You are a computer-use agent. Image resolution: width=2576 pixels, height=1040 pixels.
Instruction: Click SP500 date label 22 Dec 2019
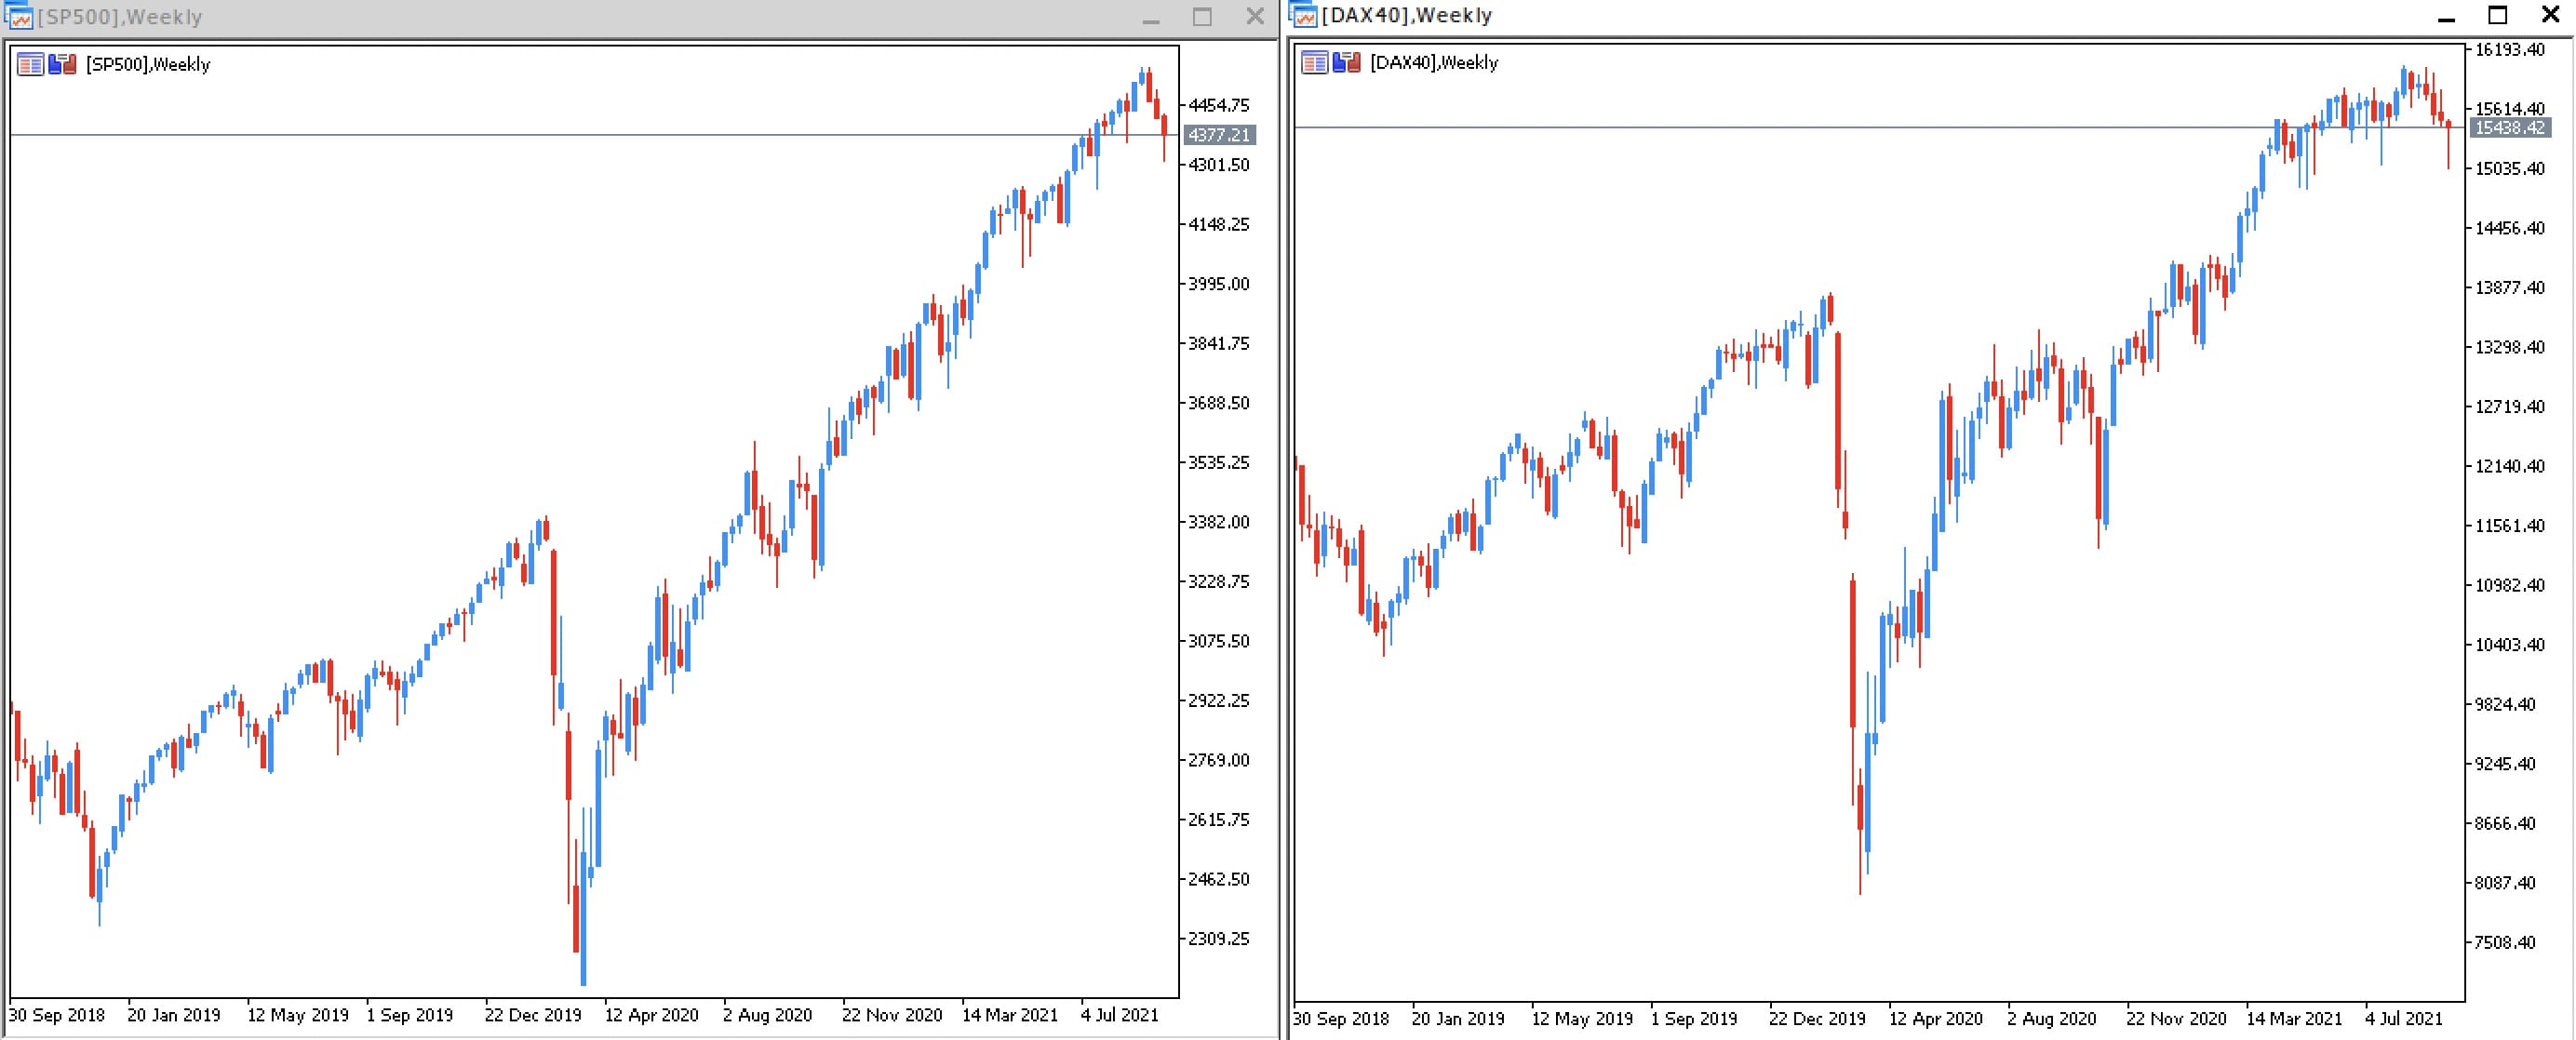coord(533,1015)
